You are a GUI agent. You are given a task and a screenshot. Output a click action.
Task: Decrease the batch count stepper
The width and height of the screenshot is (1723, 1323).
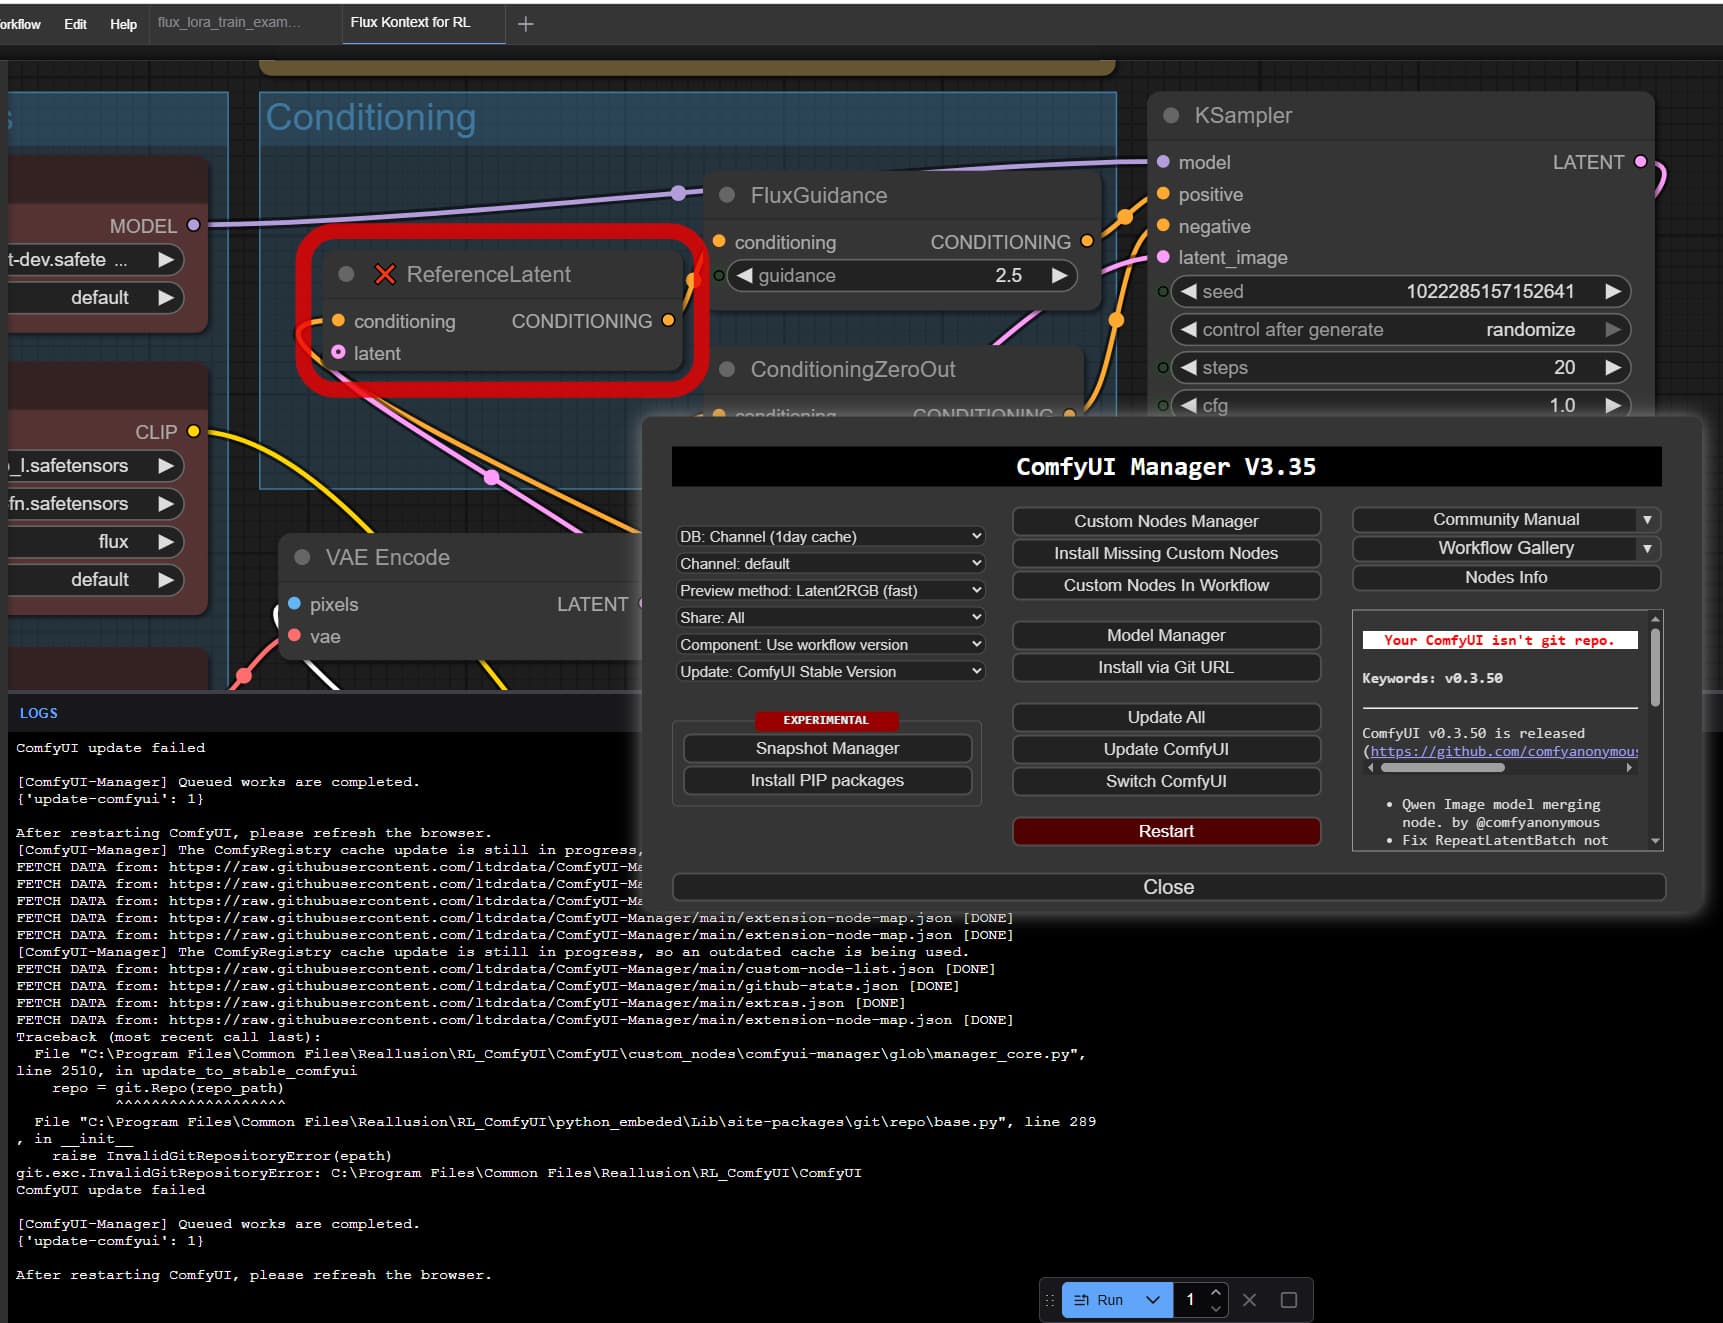(x=1216, y=1308)
